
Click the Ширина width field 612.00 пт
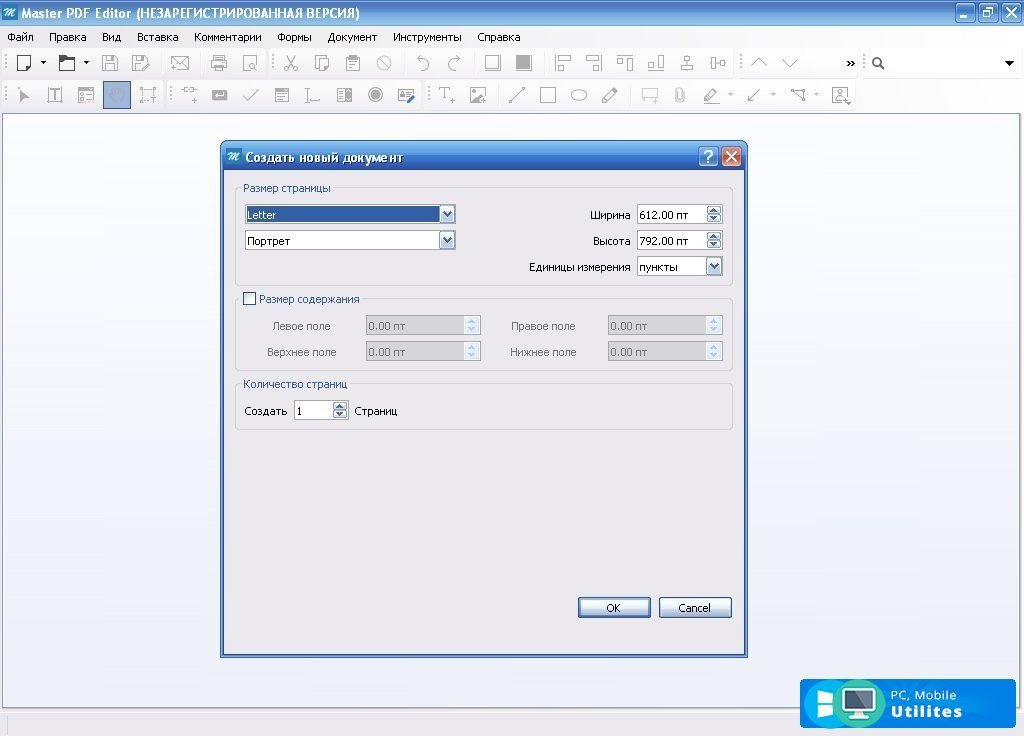[x=671, y=214]
